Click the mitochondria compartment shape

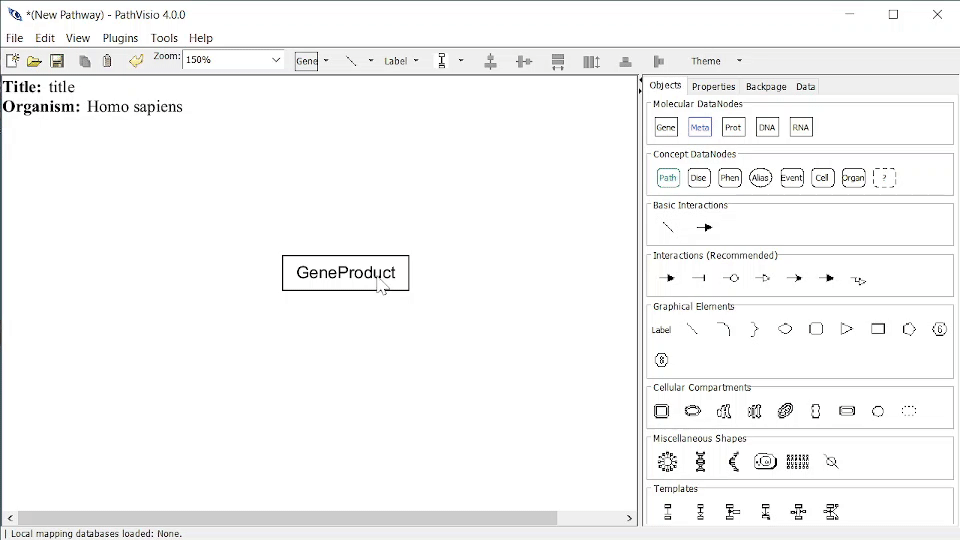[x=785, y=411]
